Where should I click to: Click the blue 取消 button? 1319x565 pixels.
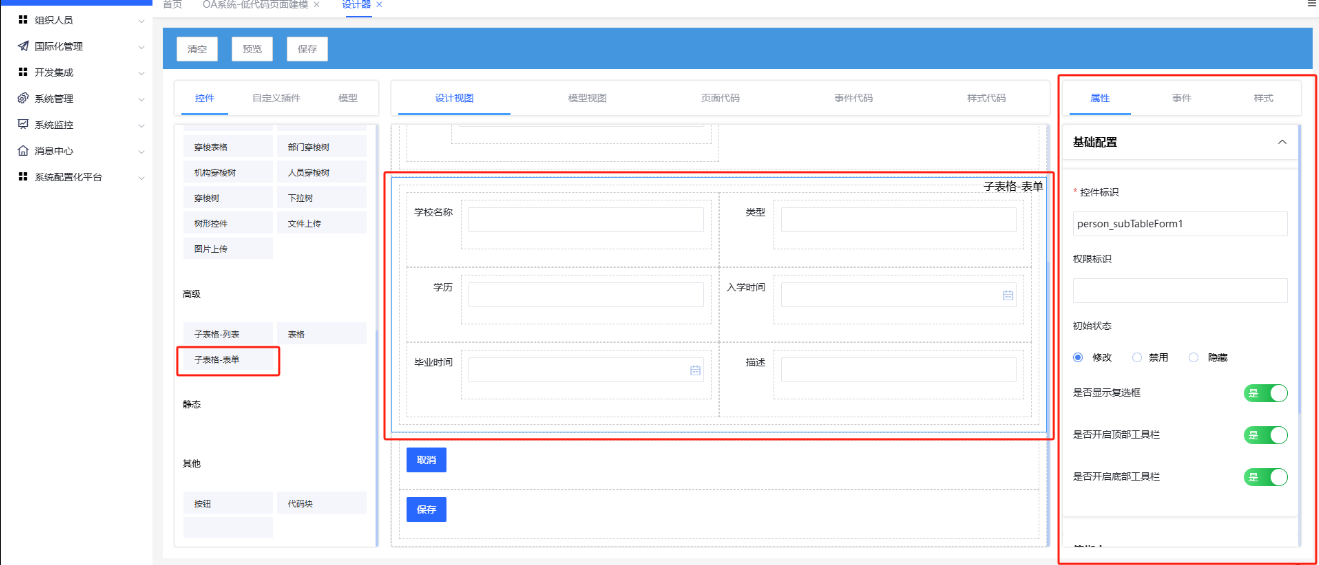(x=426, y=460)
